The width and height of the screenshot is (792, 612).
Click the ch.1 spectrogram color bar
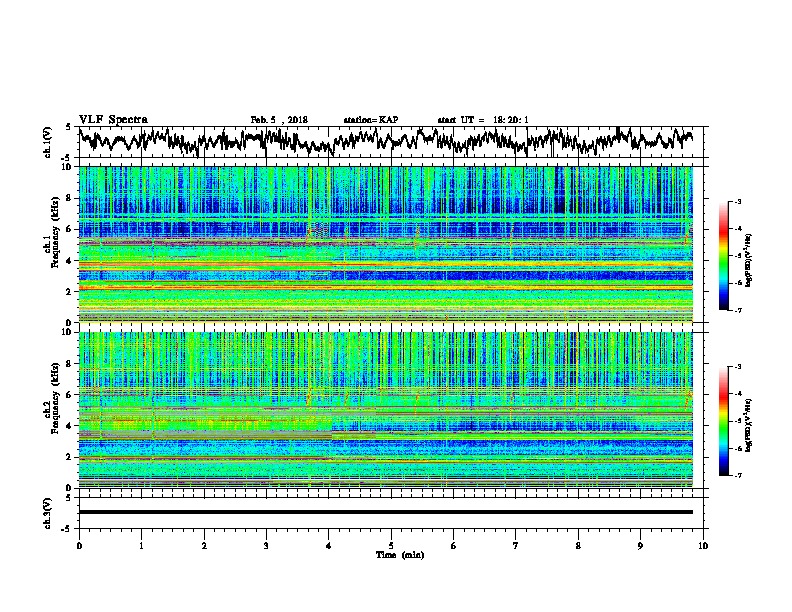click(723, 256)
